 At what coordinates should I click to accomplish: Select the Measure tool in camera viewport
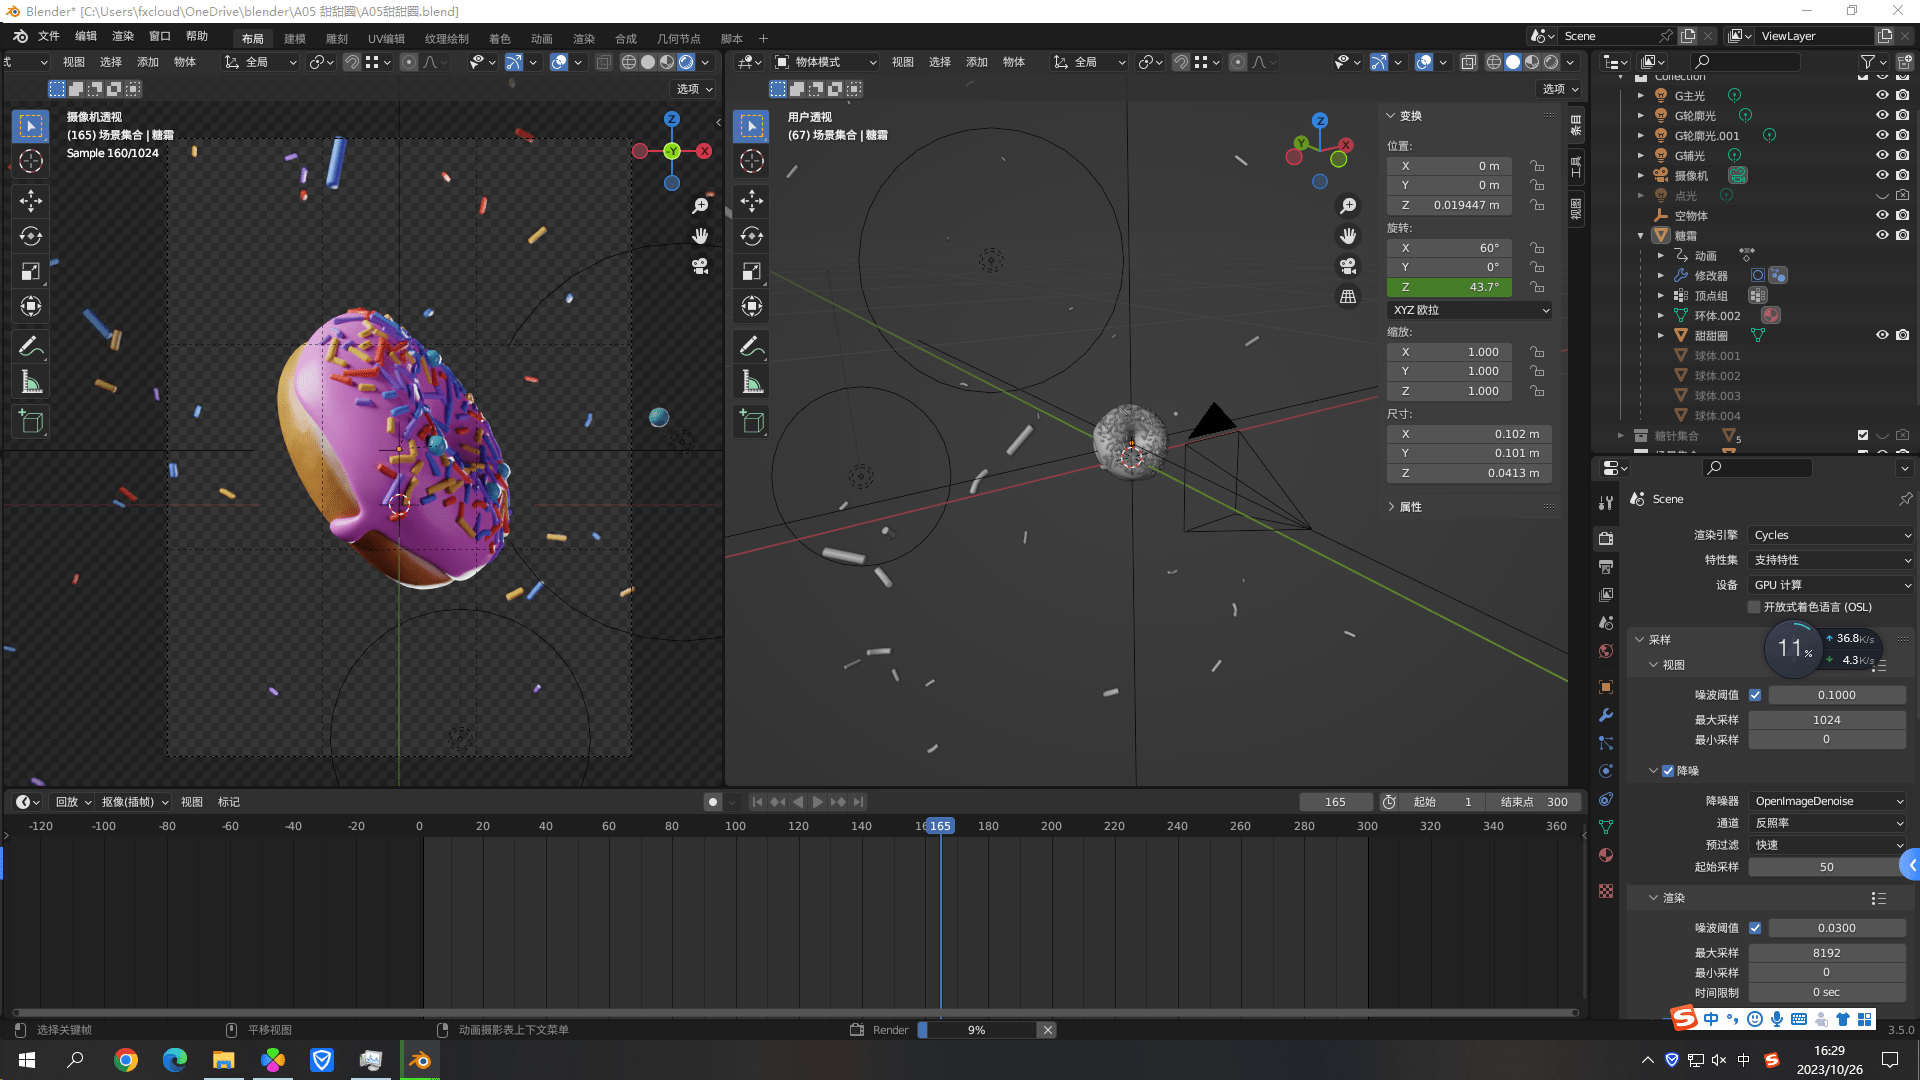[31, 381]
